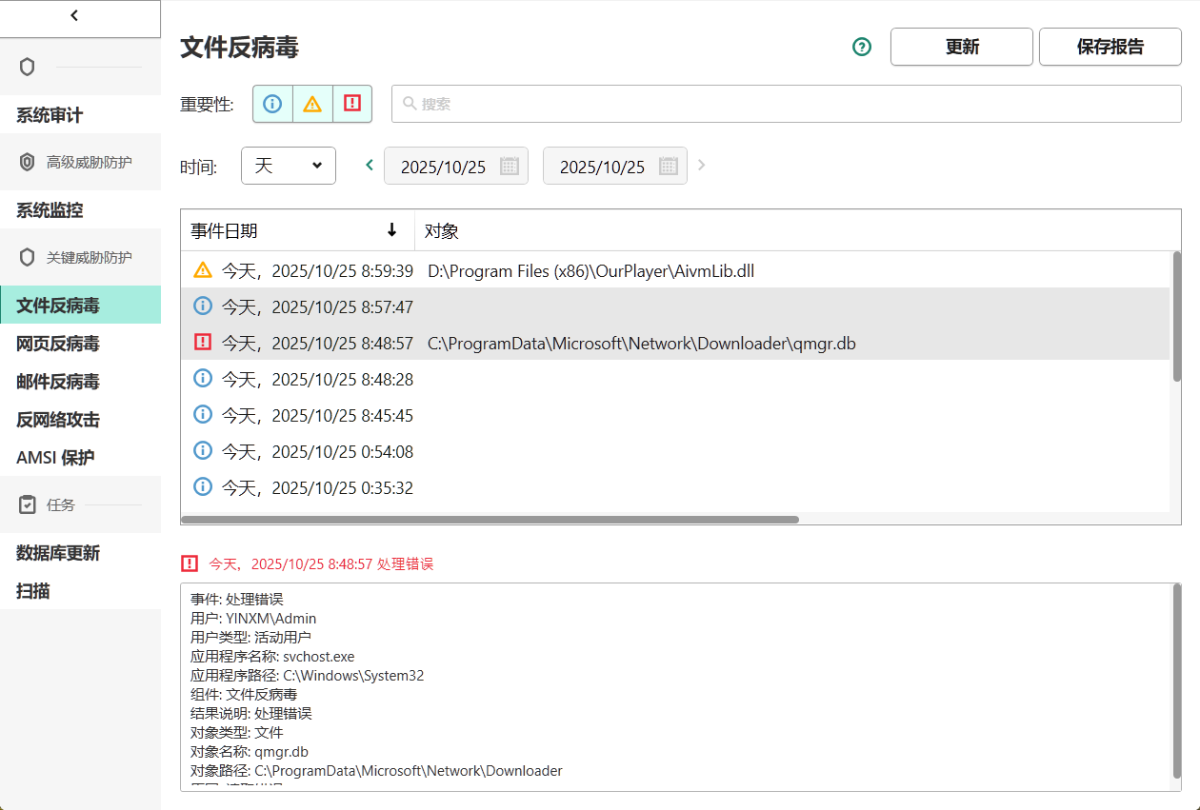Sort by 事件日期 column header arrow

(392, 230)
